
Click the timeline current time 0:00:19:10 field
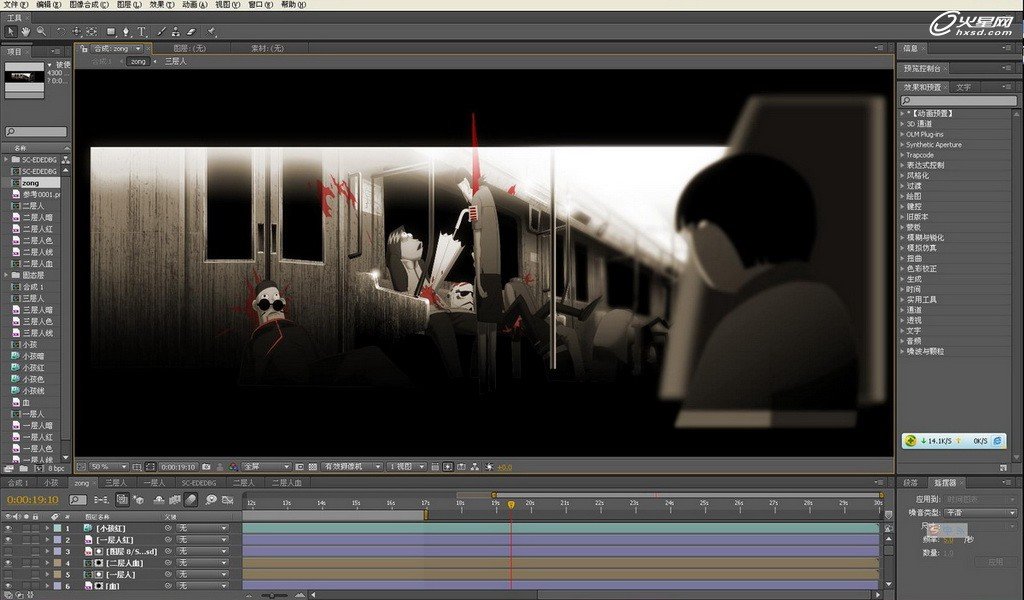click(x=33, y=499)
